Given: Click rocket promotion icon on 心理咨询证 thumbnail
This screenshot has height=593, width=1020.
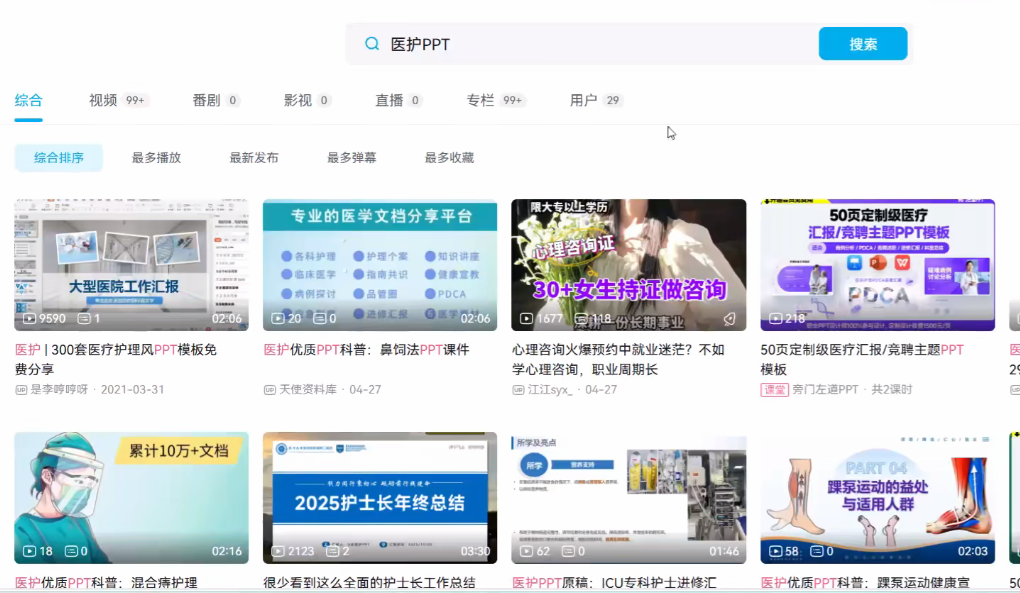Looking at the screenshot, I should (x=729, y=319).
